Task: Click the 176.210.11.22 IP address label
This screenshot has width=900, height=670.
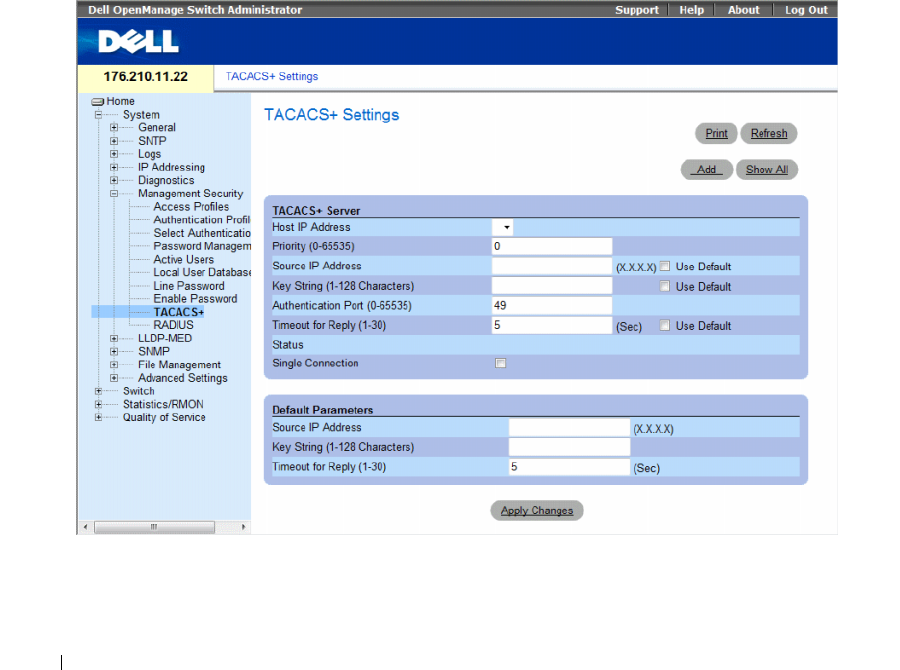Action: (145, 77)
